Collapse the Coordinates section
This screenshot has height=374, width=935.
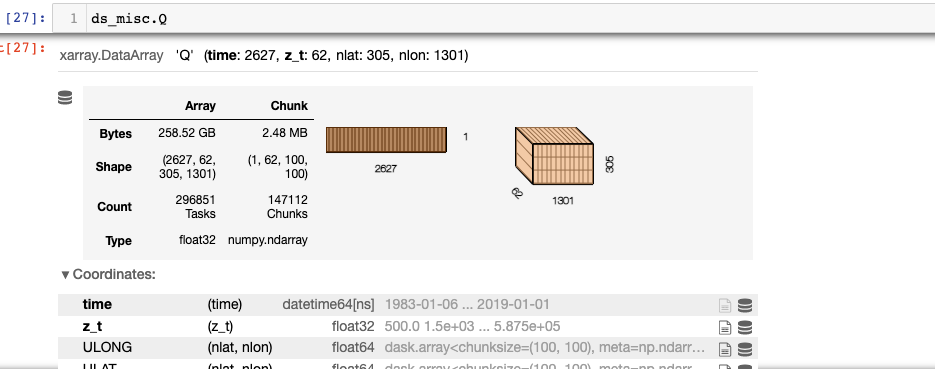click(x=109, y=274)
